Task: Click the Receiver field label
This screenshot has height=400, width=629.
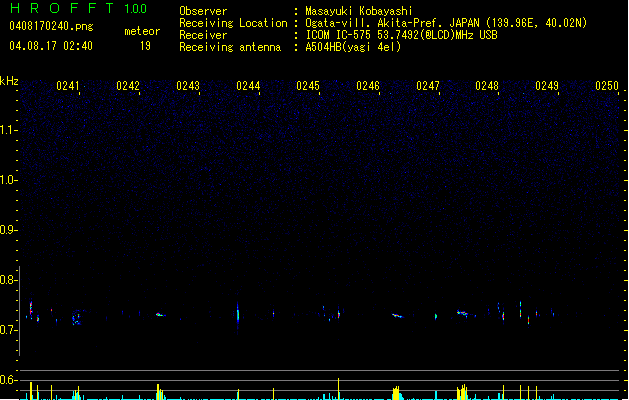Action: click(203, 35)
